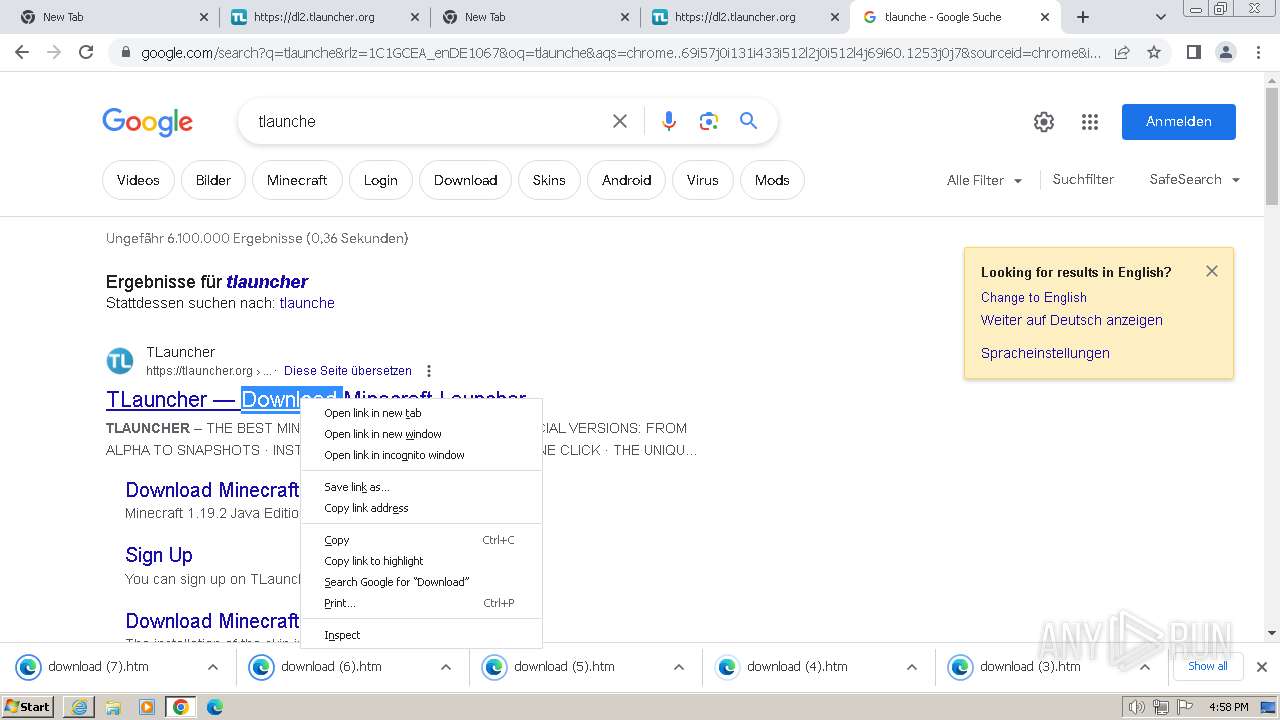Viewport: 1280px width, 720px height.
Task: Click the browser address bar URL
Action: 620,52
